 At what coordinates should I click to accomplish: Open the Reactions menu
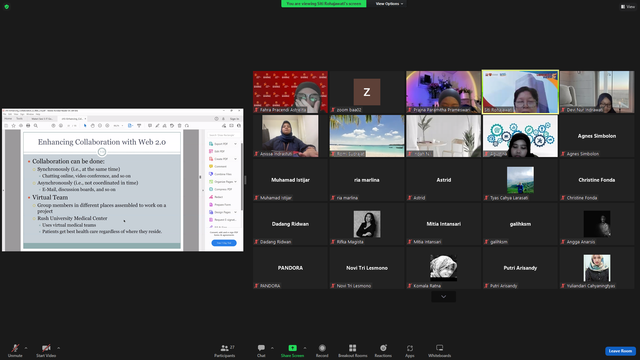[383, 350]
